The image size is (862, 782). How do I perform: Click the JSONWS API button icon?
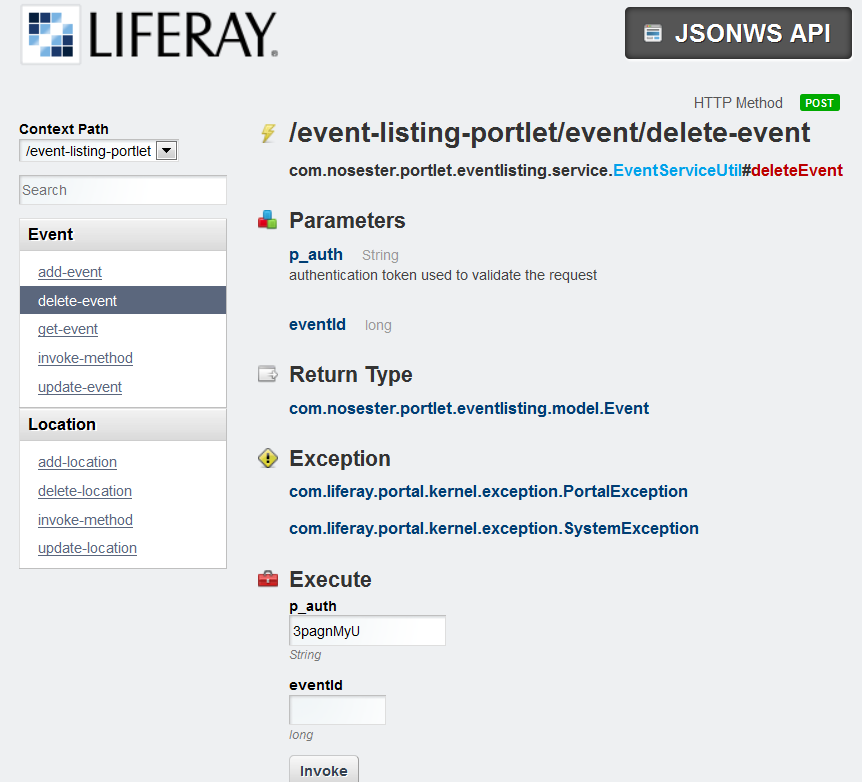point(653,33)
